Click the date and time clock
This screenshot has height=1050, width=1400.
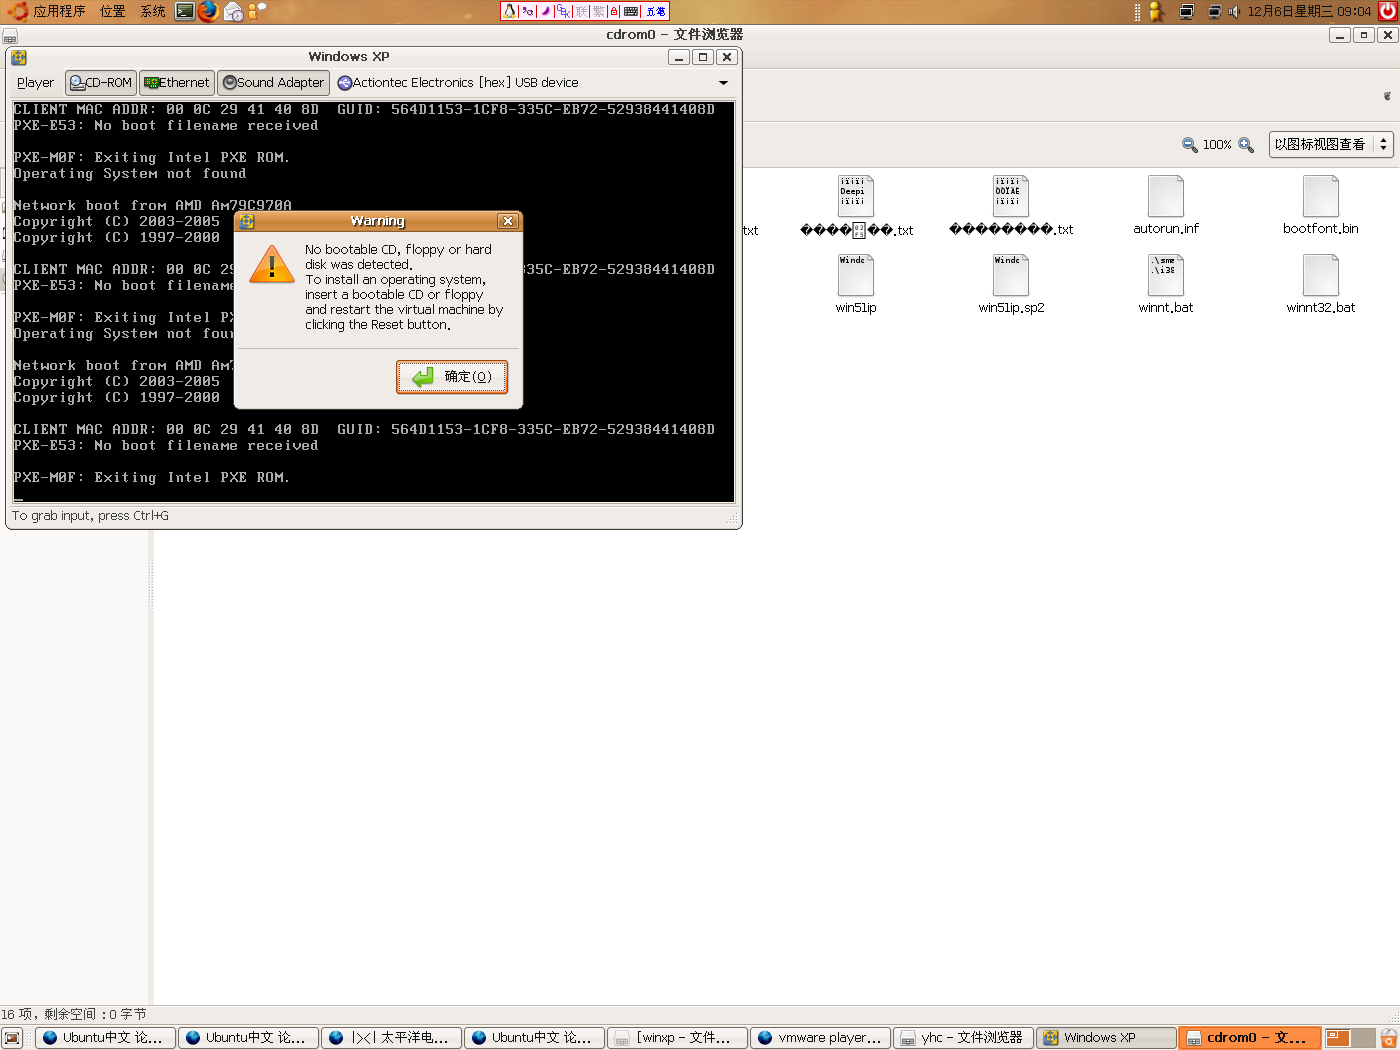(x=1309, y=11)
